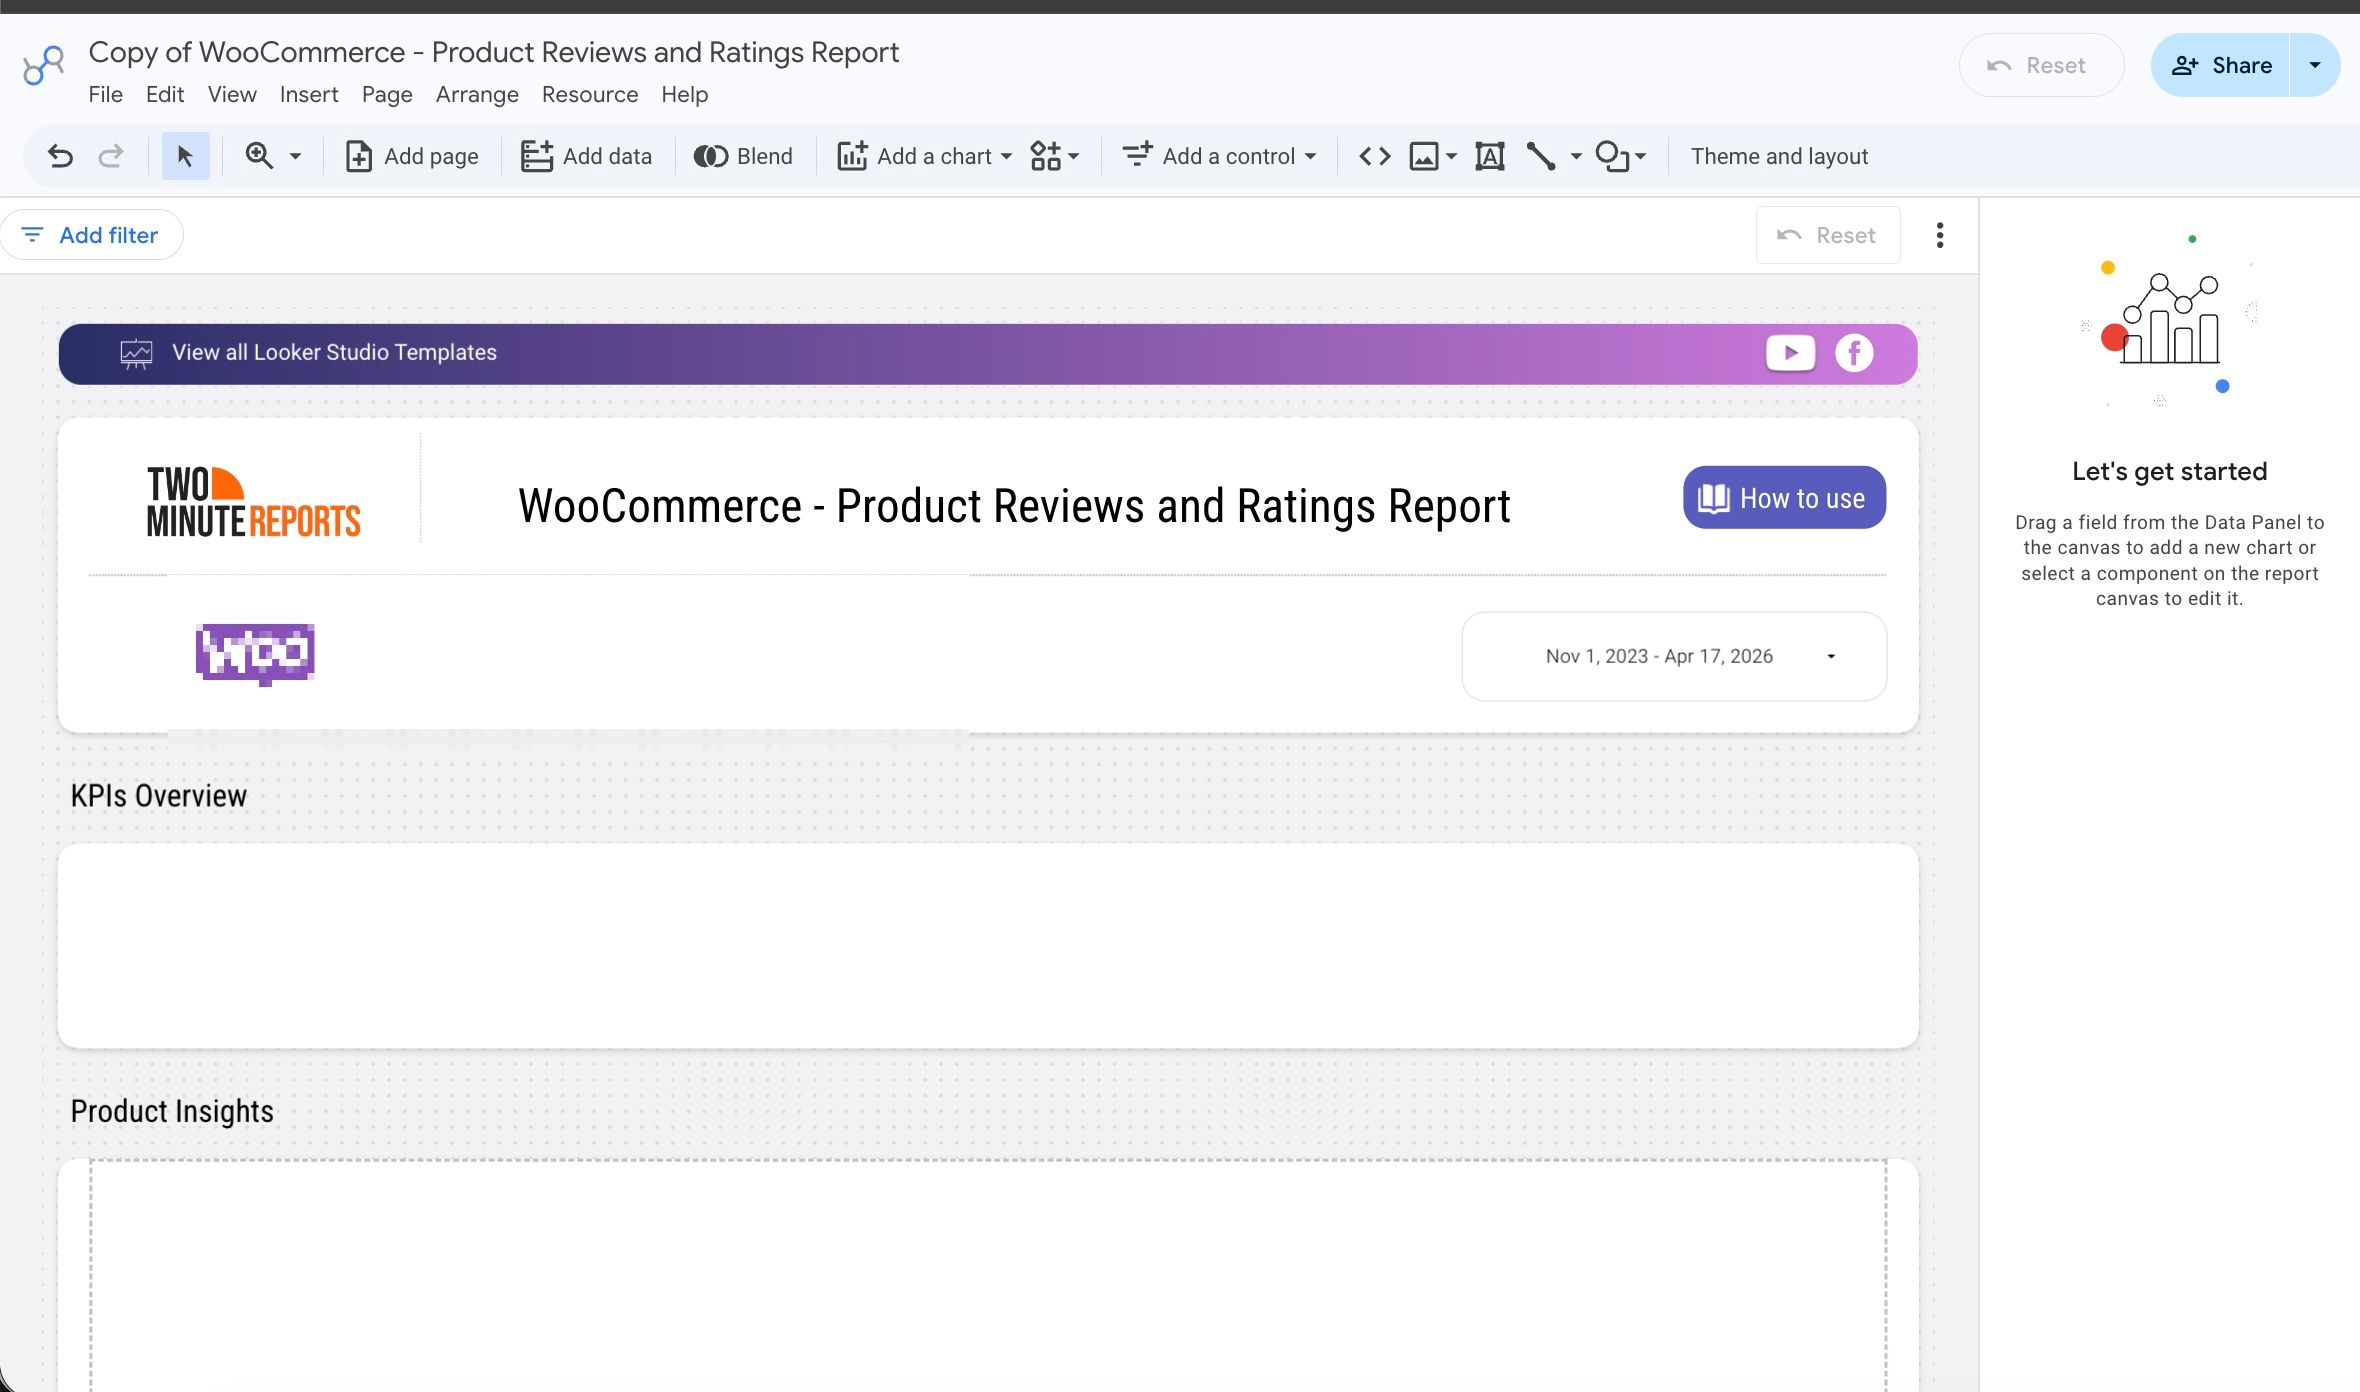Click the Facebook icon in banner
2360x1392 pixels.
click(x=1853, y=353)
